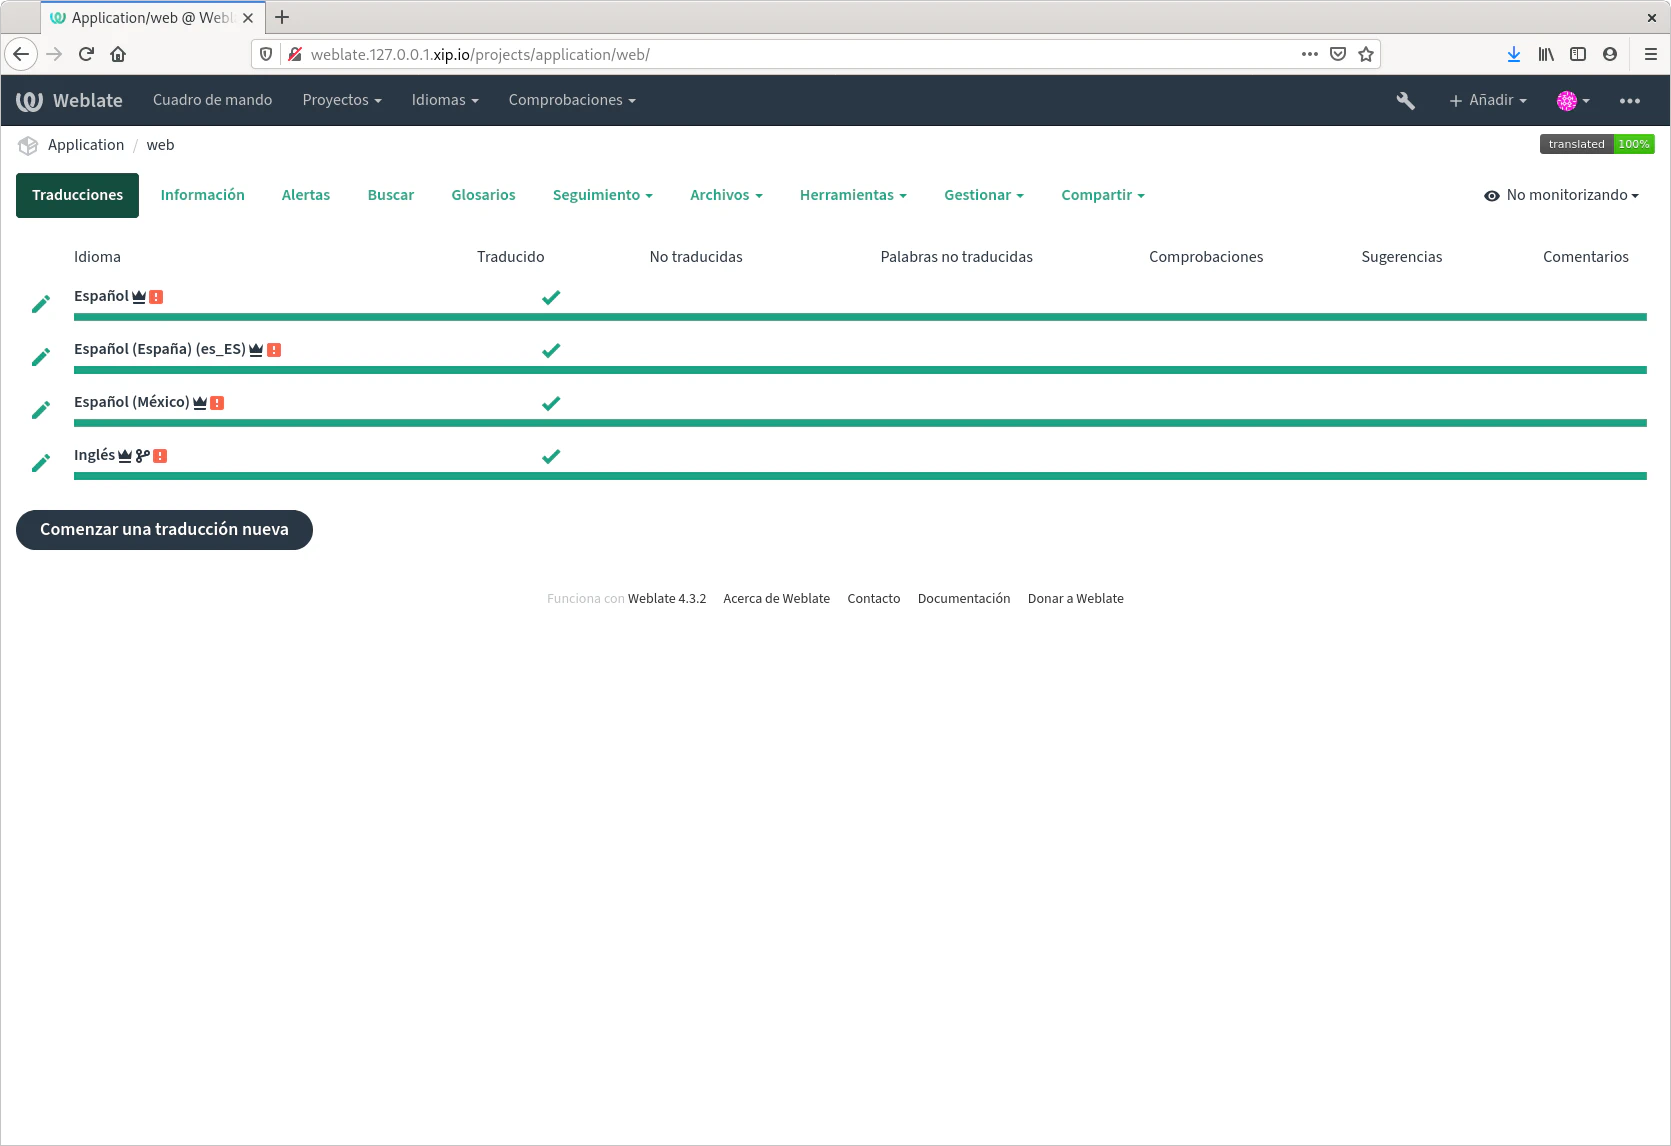Open the wrench management icon in navbar
This screenshot has width=1671, height=1146.
[1405, 100]
